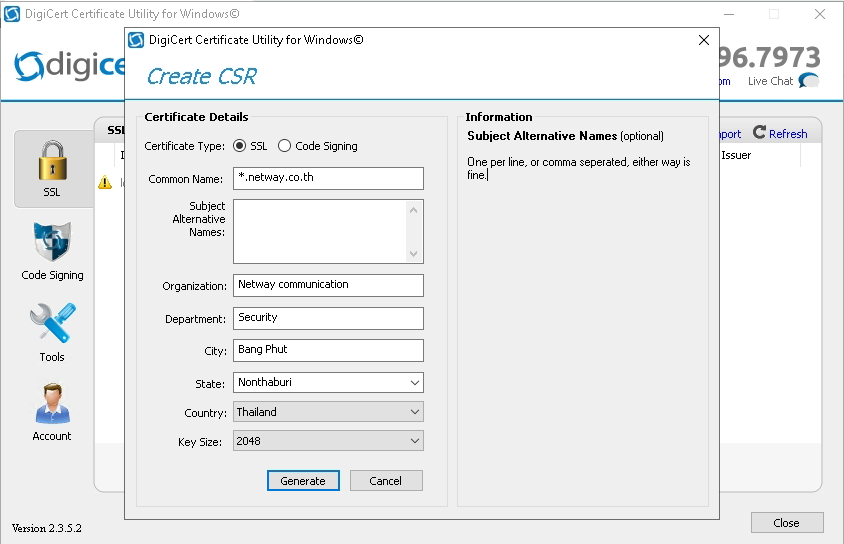Click the Common Name input field
Viewport: 844px width, 544px height.
328,178
